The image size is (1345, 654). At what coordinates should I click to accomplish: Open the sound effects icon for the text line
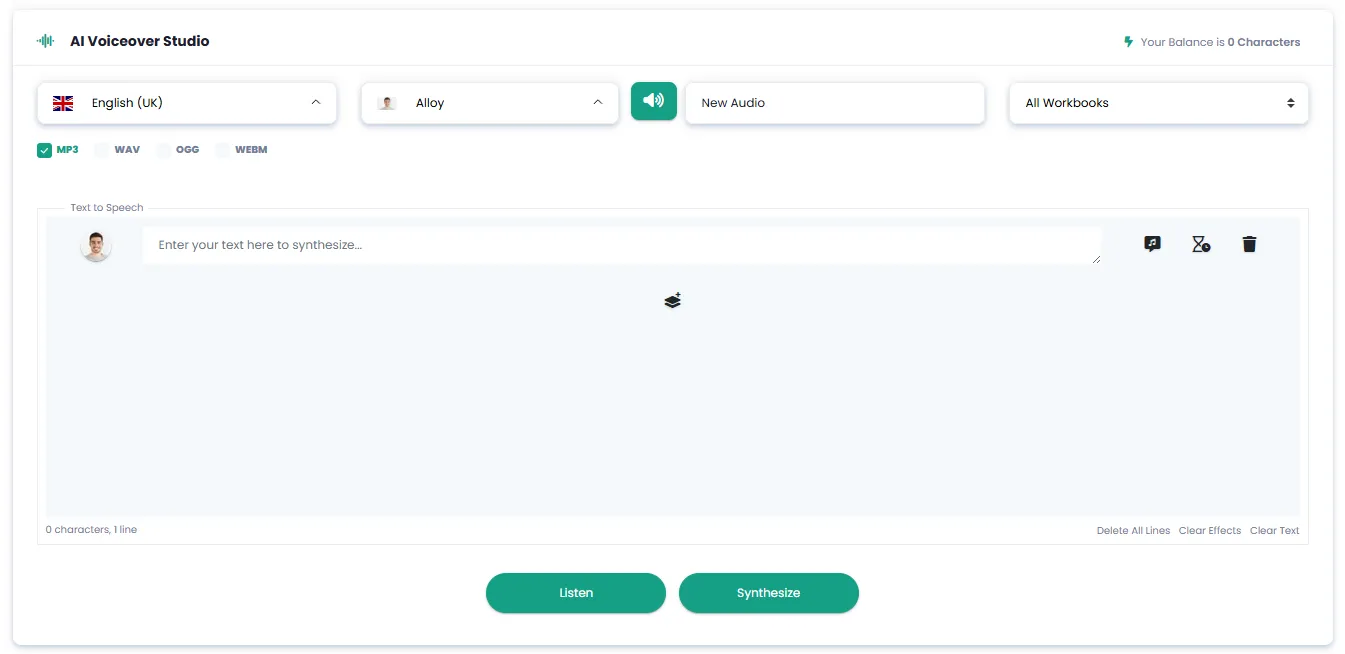coord(1152,244)
